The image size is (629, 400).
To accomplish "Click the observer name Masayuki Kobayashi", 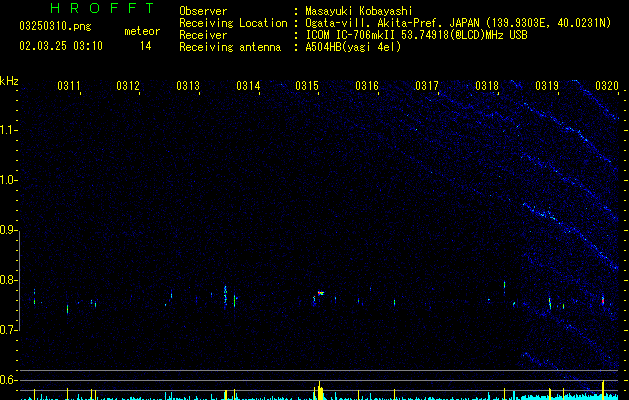I will (359, 11).
